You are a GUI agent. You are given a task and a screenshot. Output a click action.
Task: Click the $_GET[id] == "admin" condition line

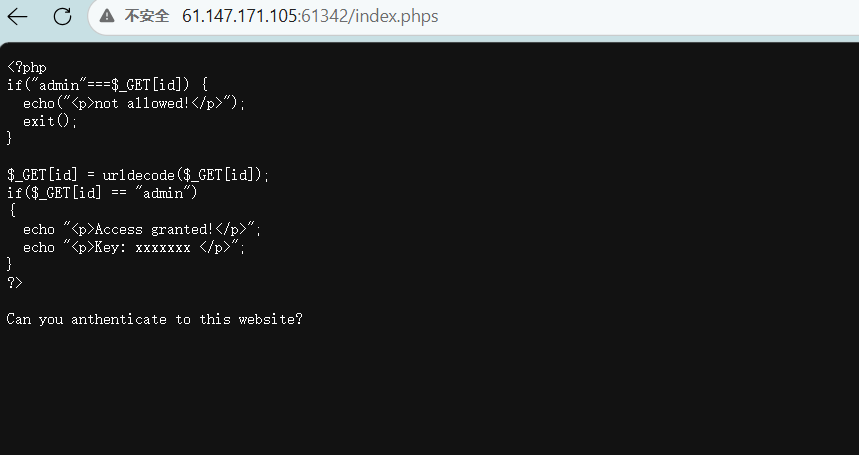(x=102, y=193)
